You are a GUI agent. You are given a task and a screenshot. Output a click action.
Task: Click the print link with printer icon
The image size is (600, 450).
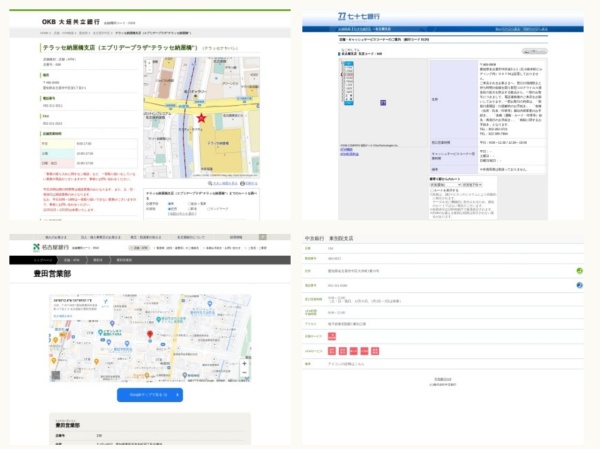249,184
